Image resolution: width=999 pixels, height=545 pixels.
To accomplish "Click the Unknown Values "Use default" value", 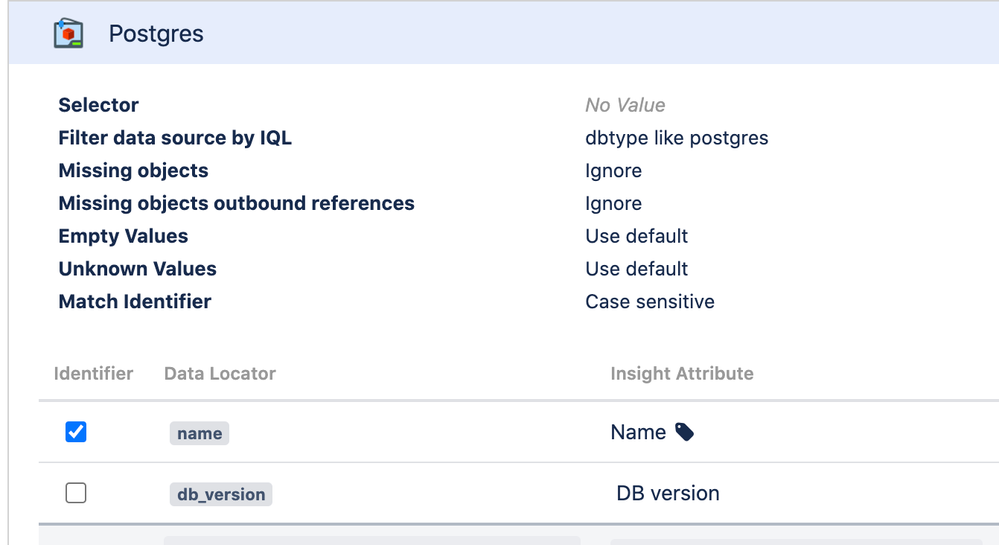I will [637, 269].
